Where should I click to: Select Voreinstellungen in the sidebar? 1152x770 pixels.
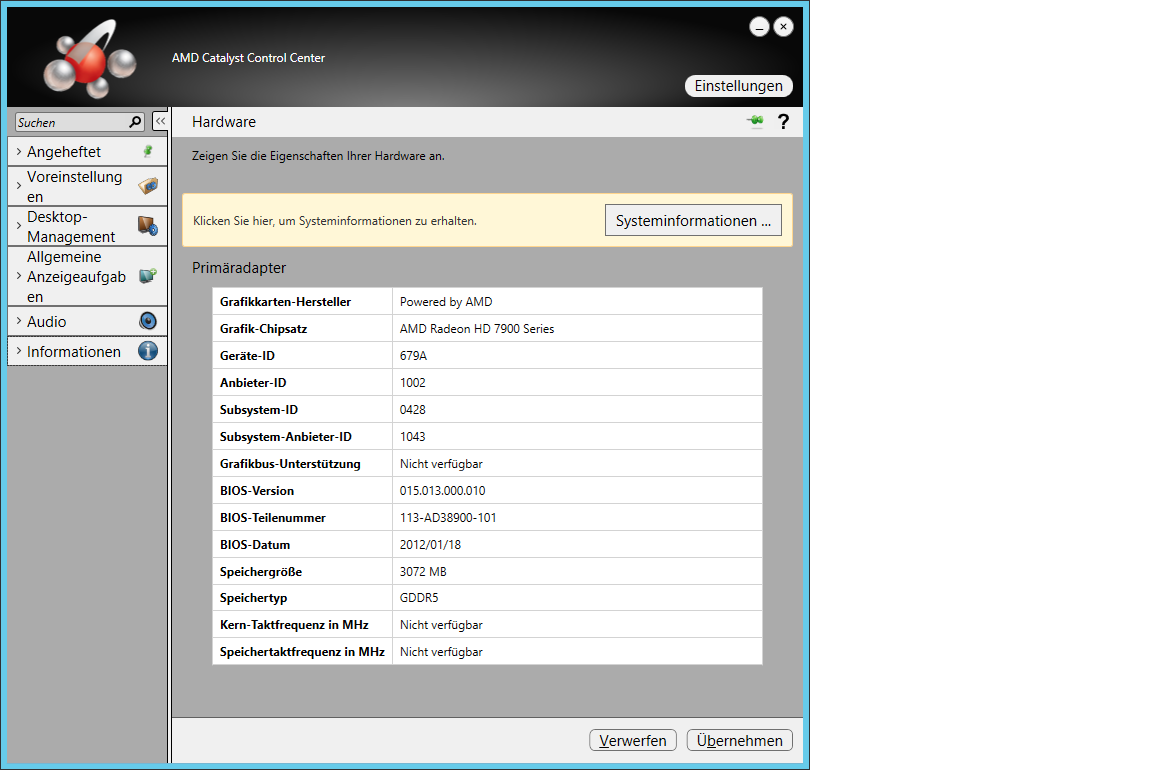tap(87, 186)
